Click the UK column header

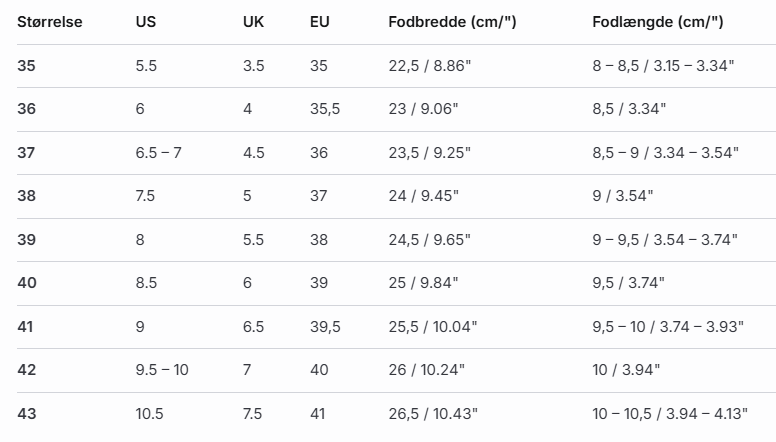coord(254,22)
